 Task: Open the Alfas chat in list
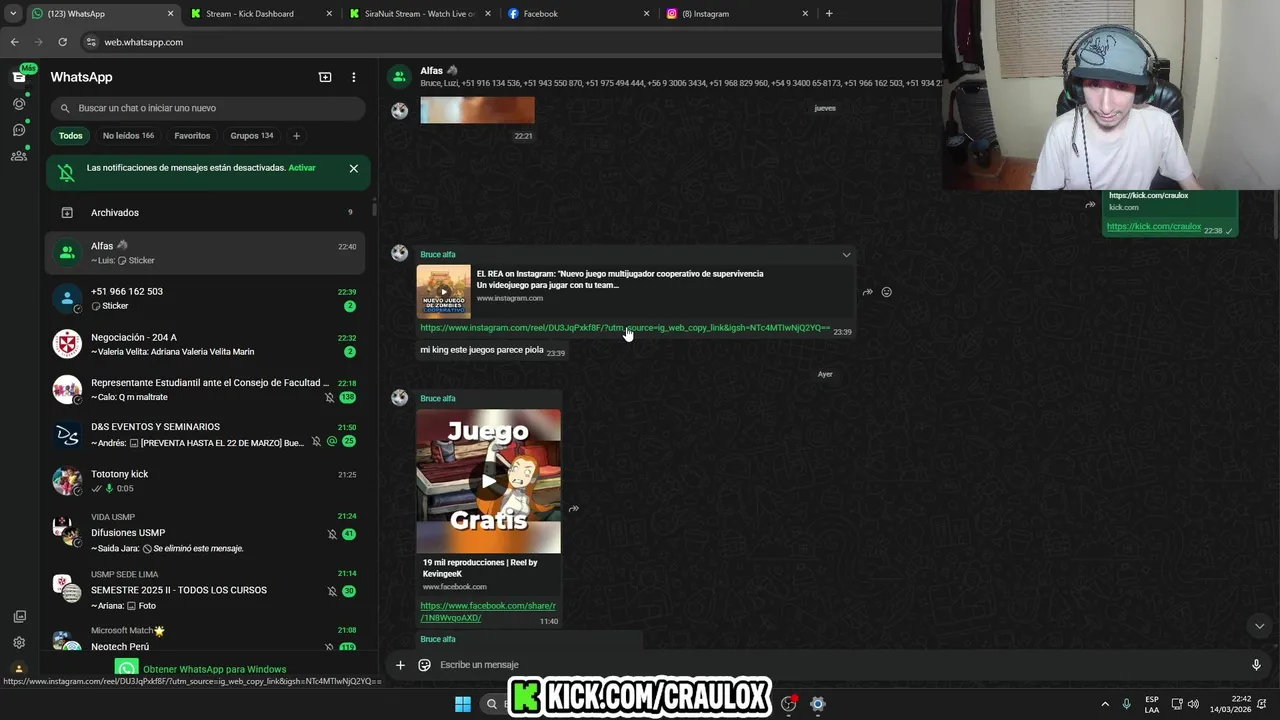(x=205, y=252)
